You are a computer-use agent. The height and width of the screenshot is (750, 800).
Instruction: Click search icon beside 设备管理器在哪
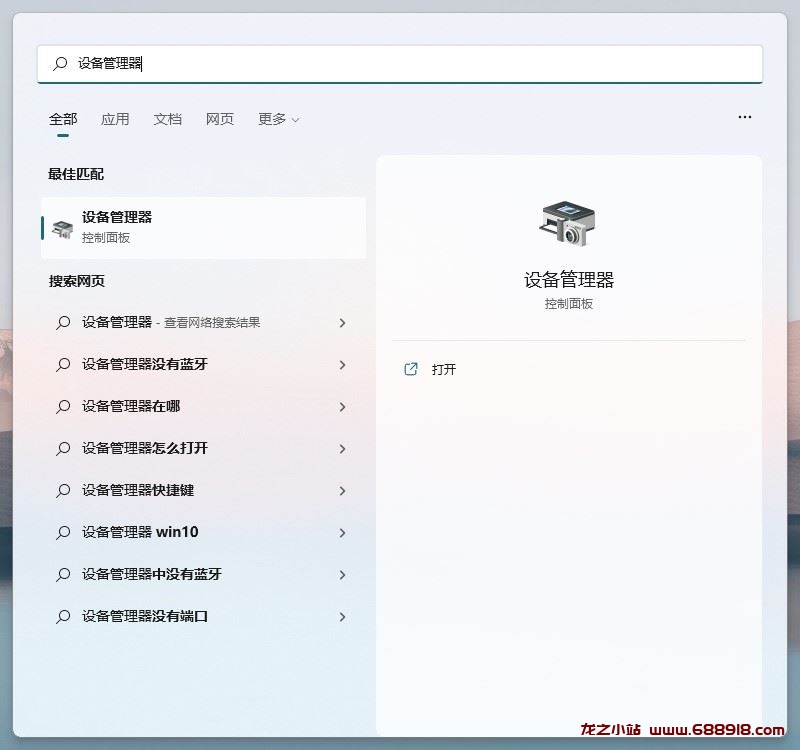(x=63, y=407)
